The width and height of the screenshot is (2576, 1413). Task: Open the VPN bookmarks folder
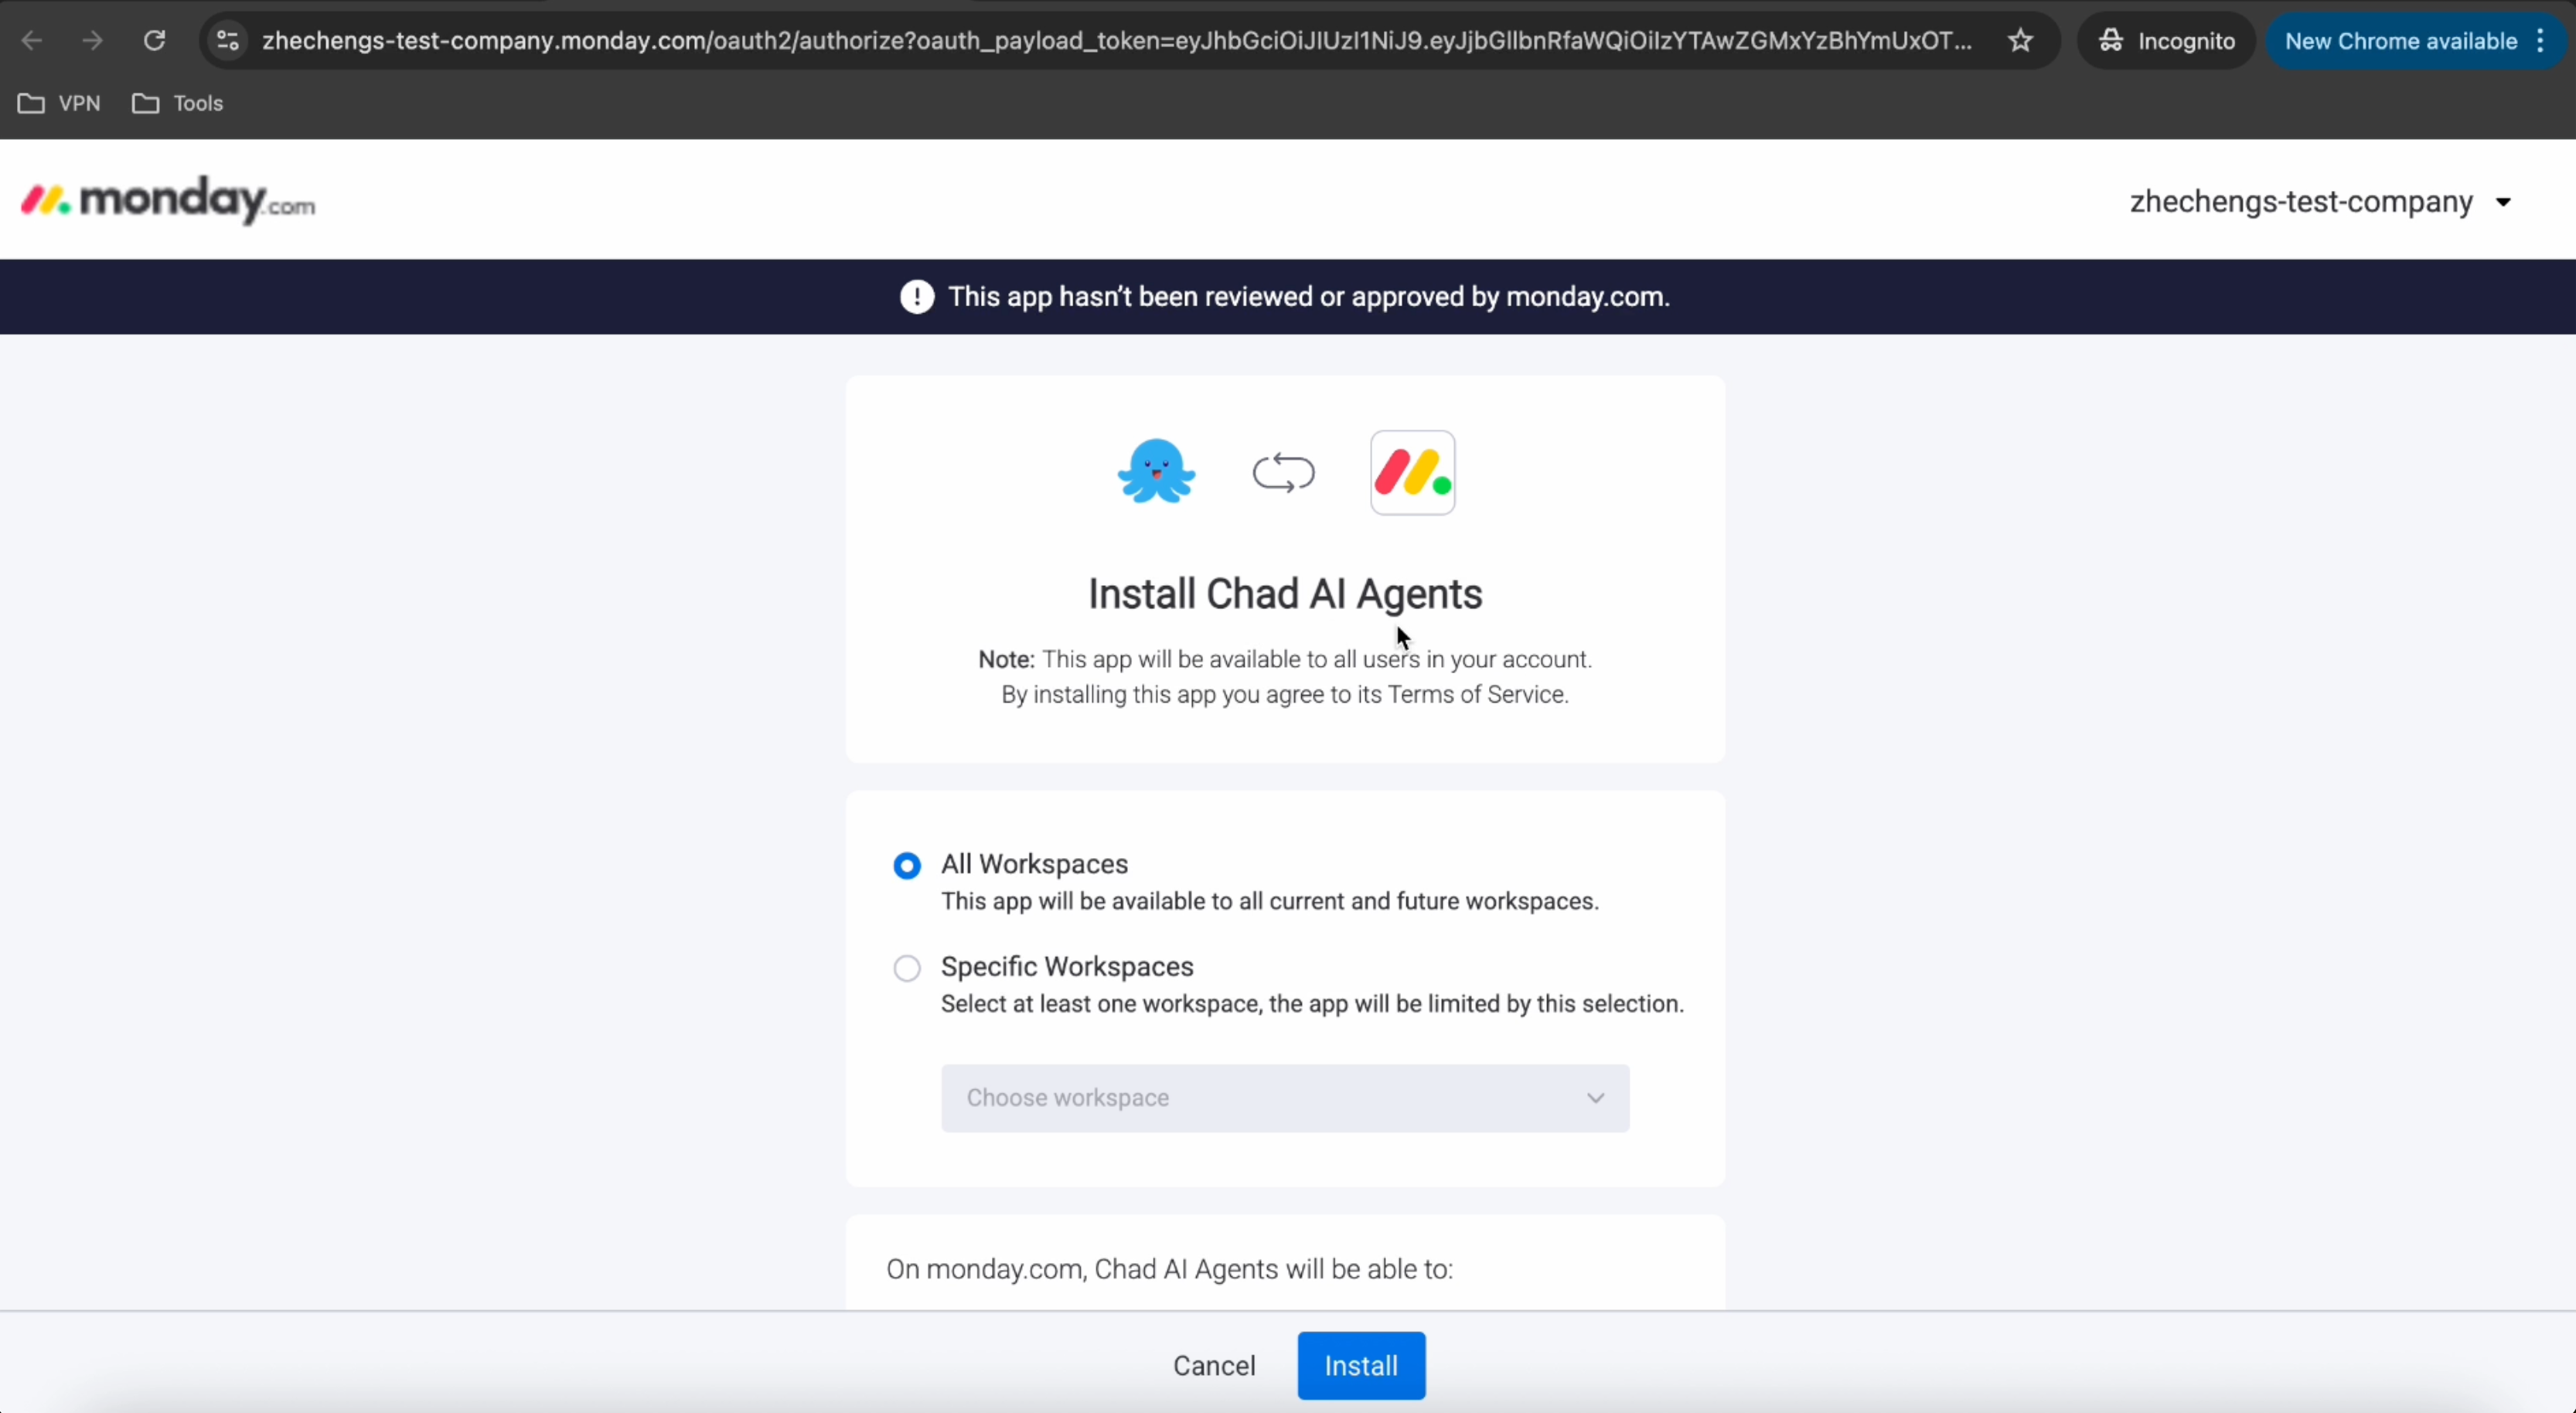point(60,103)
